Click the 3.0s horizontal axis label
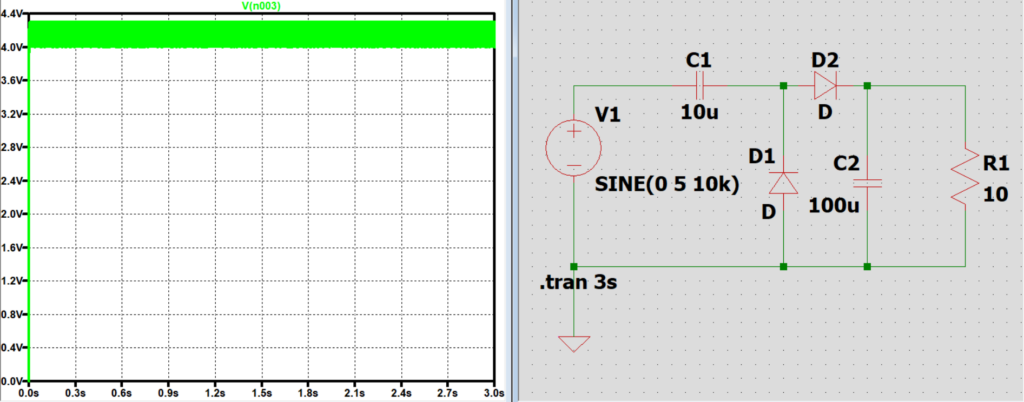The image size is (1024, 402). pos(495,394)
